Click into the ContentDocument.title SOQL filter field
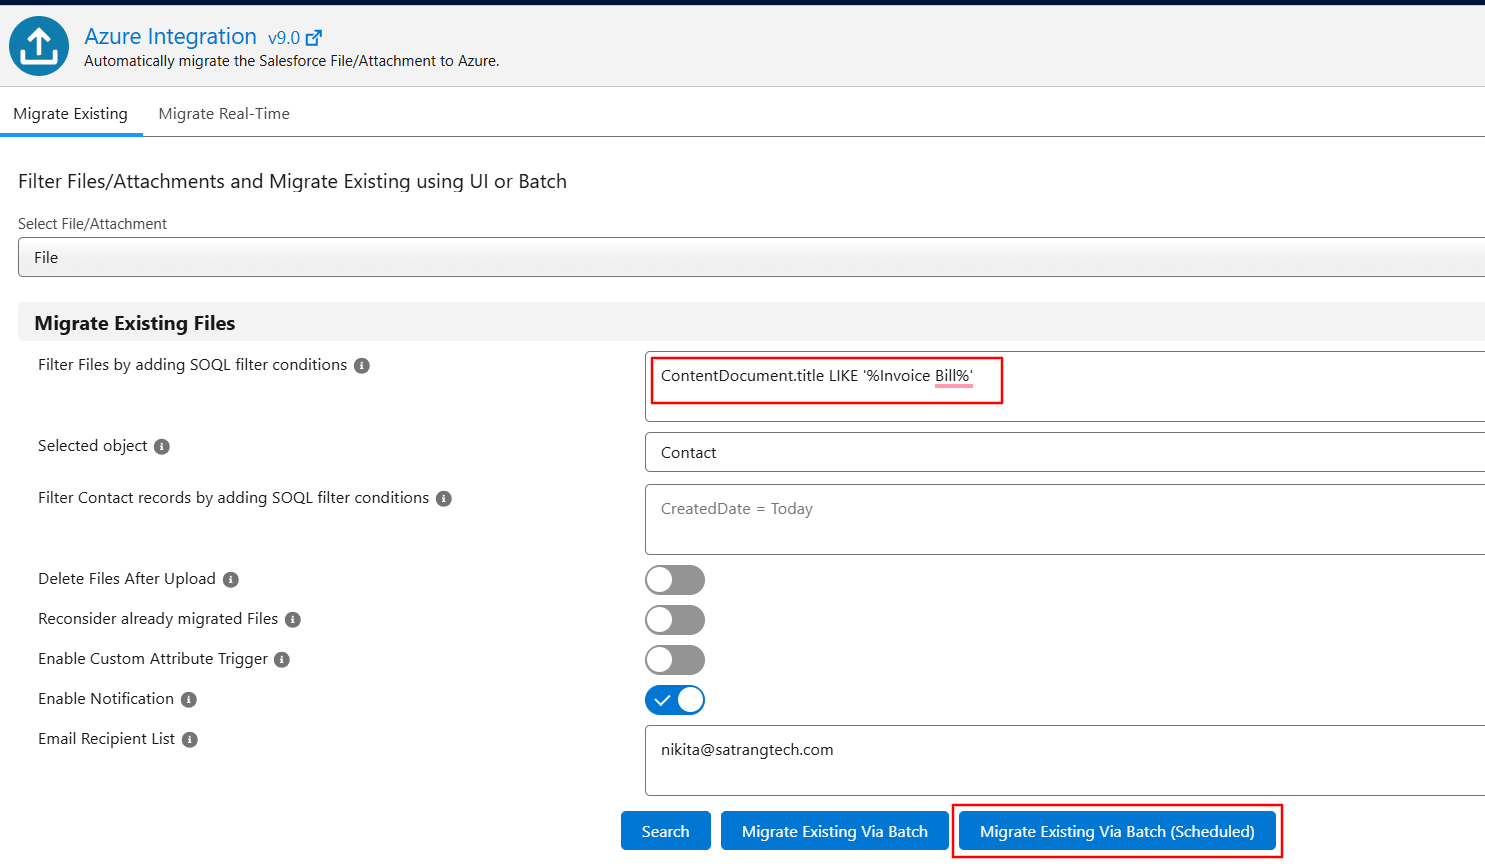 [1065, 386]
